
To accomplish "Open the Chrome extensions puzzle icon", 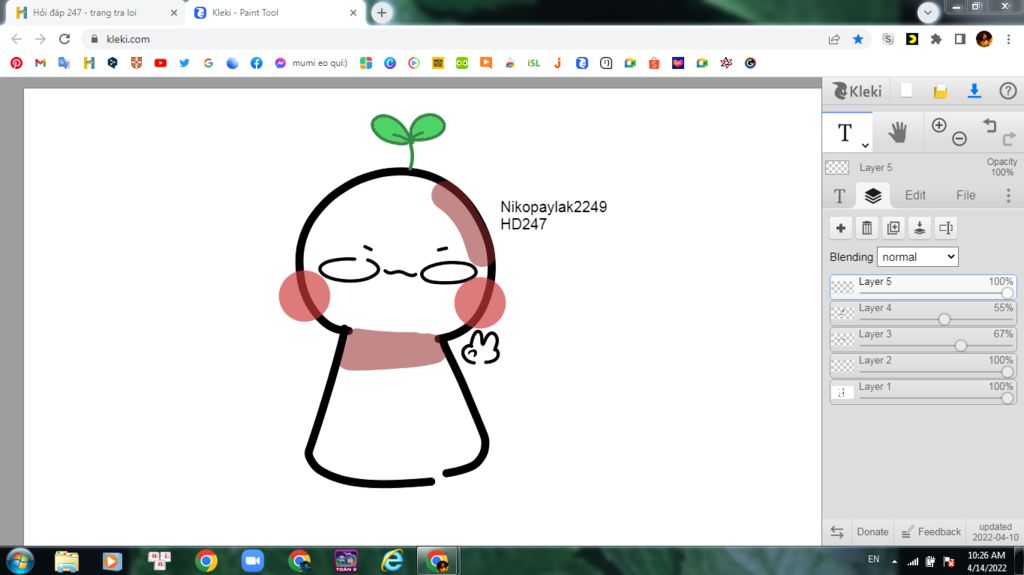I will [x=936, y=39].
